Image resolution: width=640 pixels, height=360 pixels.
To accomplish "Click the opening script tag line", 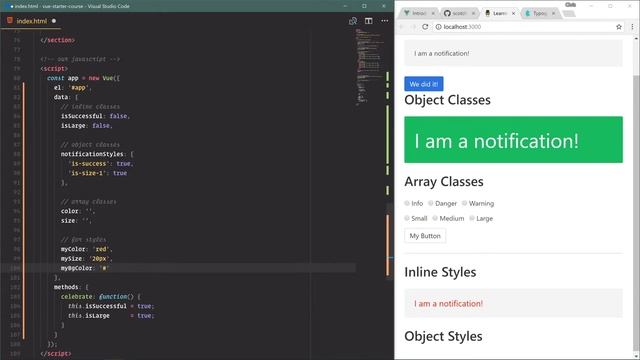I will coord(54,69).
